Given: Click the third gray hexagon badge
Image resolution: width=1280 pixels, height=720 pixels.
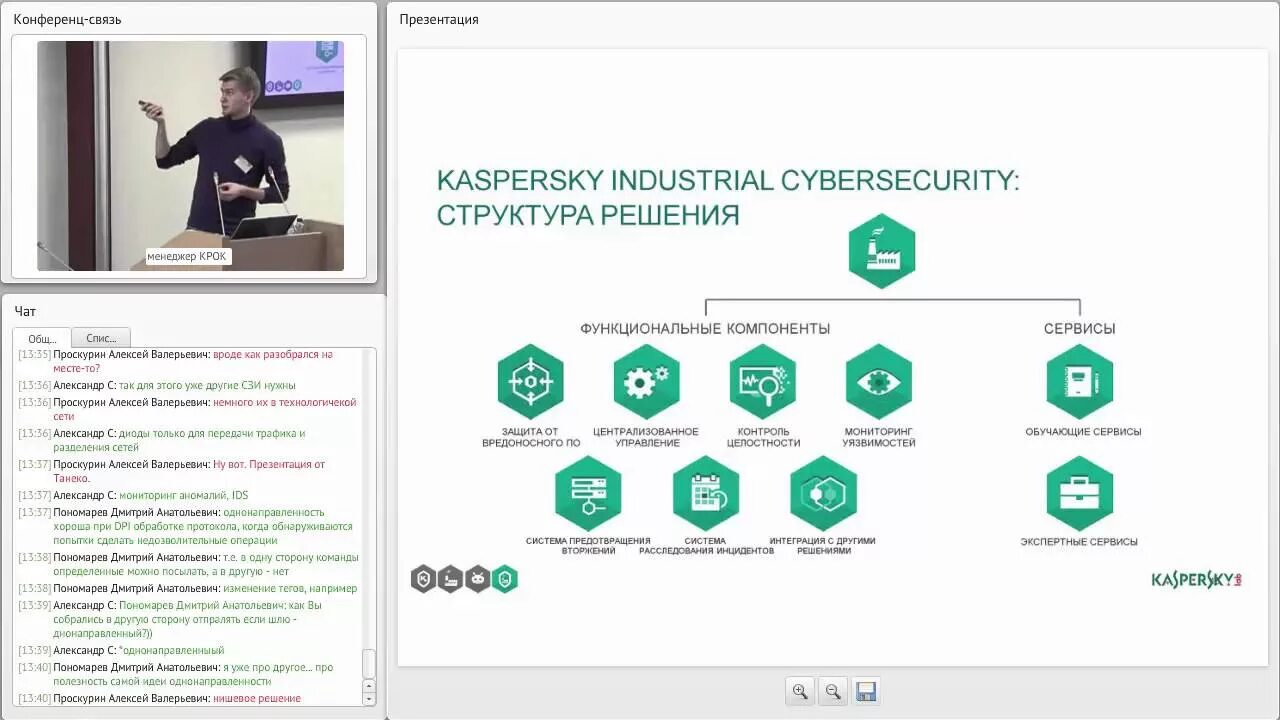Looking at the screenshot, I should point(478,579).
